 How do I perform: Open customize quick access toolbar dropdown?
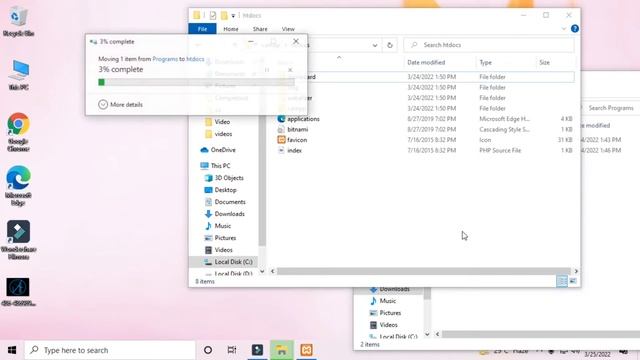[233, 16]
